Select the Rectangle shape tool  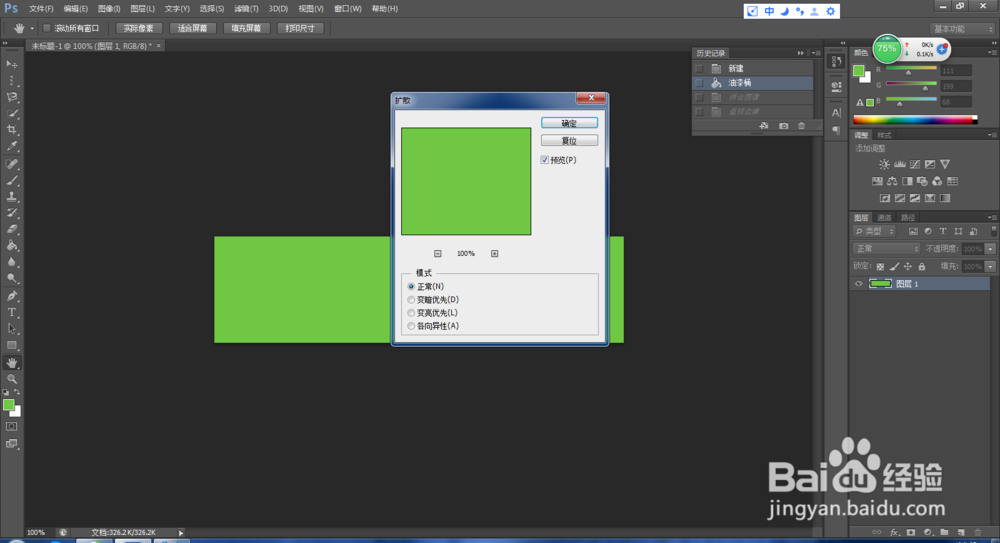tap(11, 345)
